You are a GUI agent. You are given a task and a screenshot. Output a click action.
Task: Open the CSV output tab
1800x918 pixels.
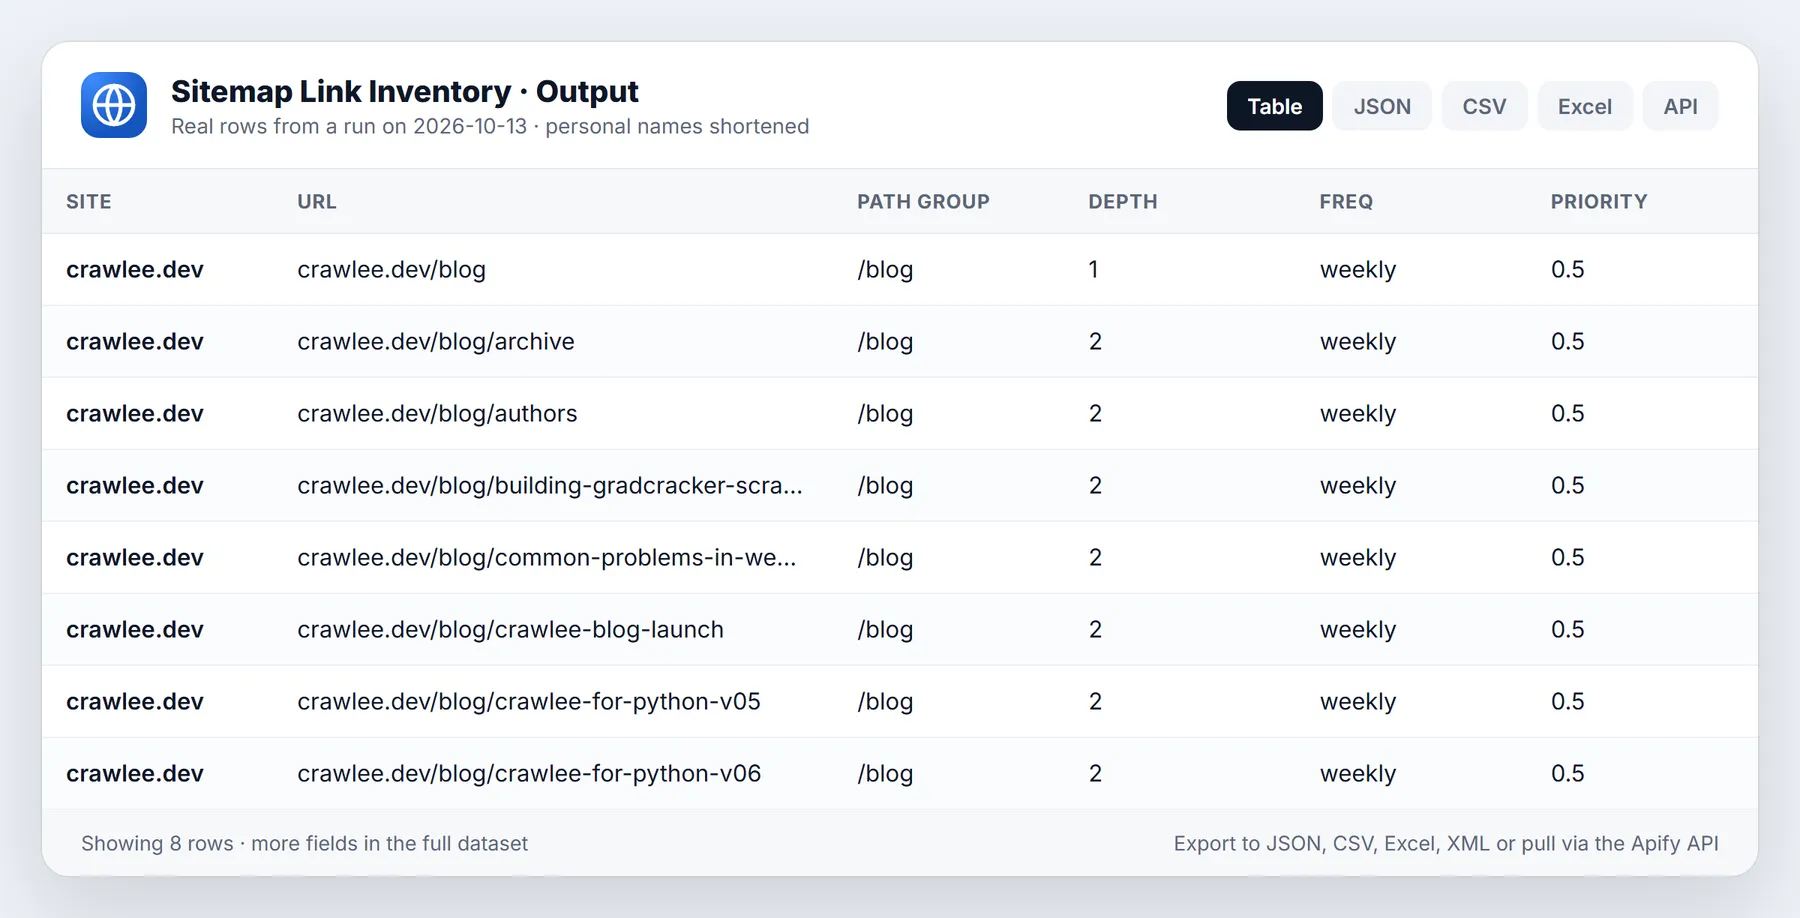pos(1484,106)
